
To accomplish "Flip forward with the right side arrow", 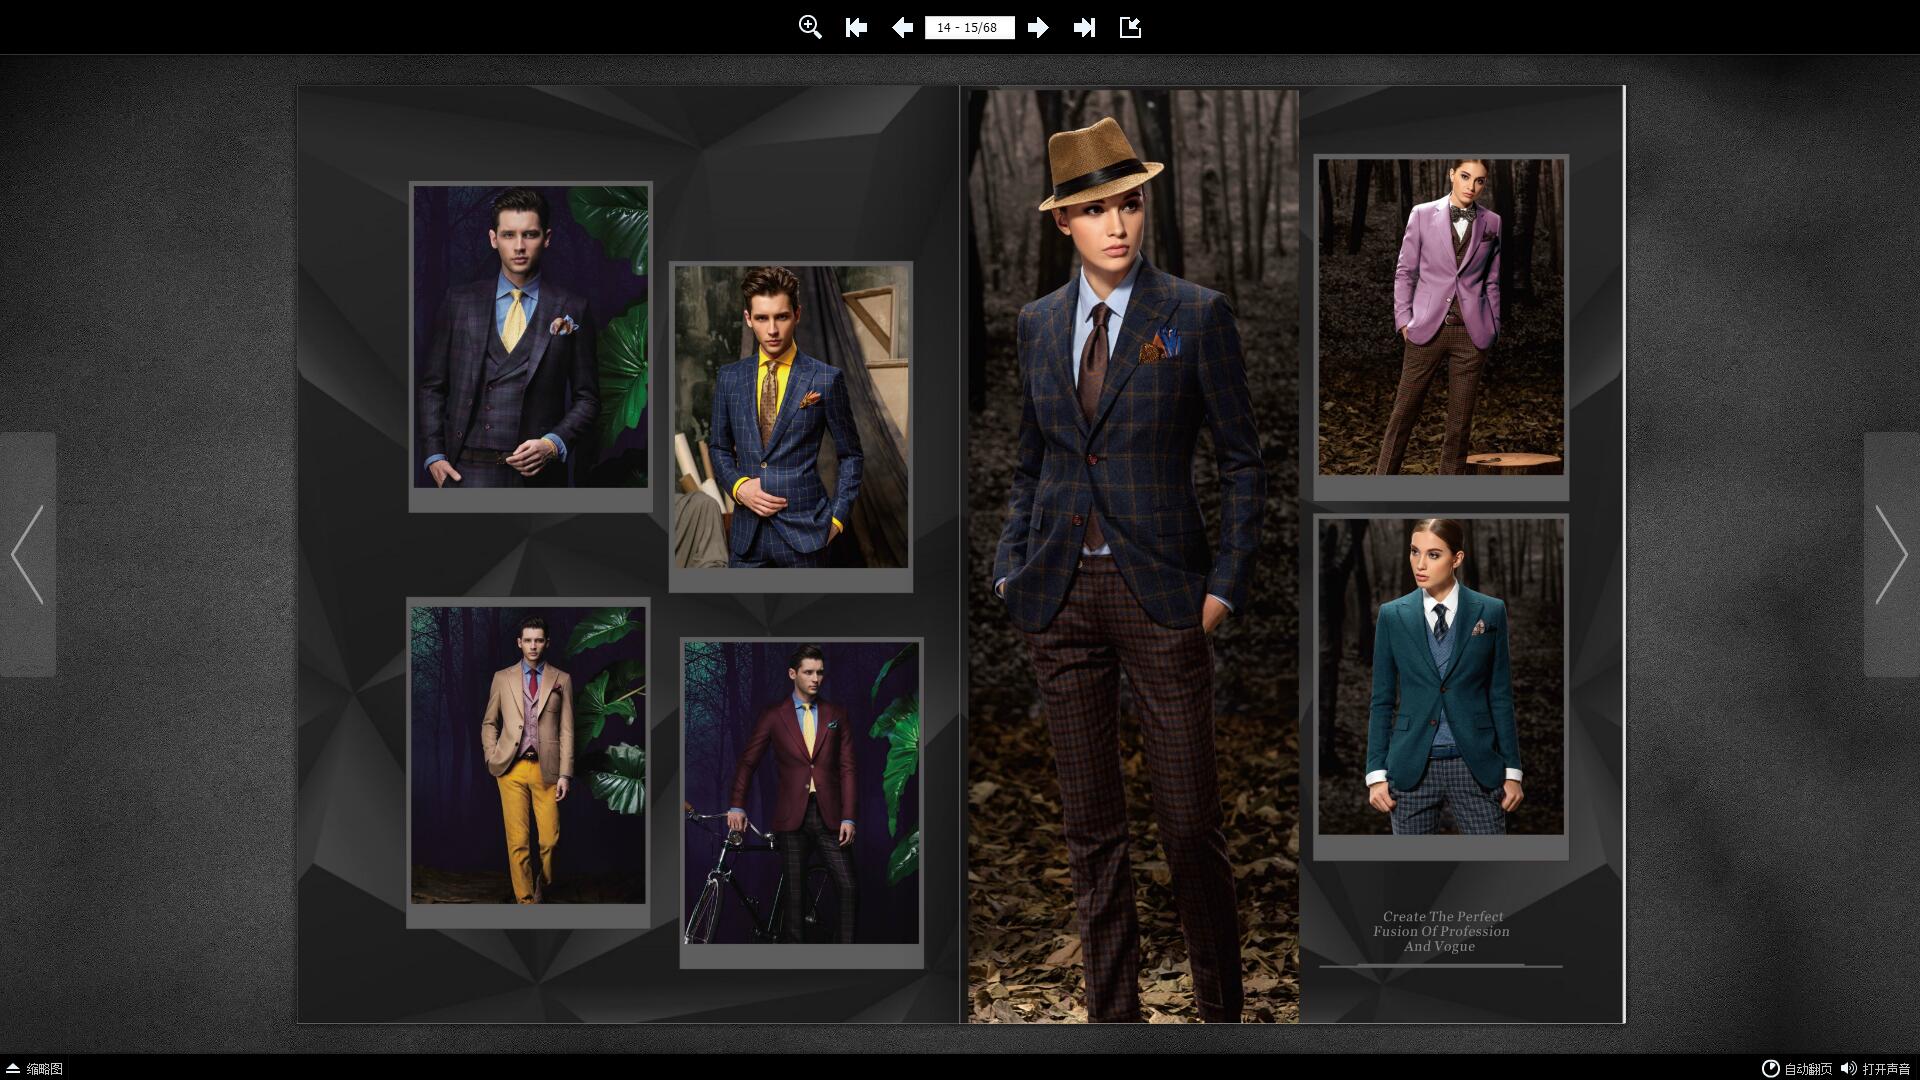I will click(x=1891, y=554).
